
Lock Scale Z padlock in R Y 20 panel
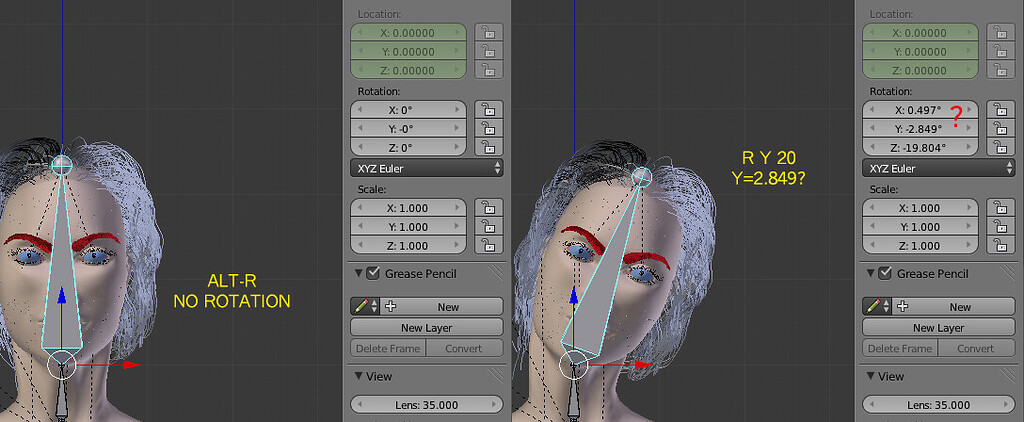pyautogui.click(x=1000, y=246)
